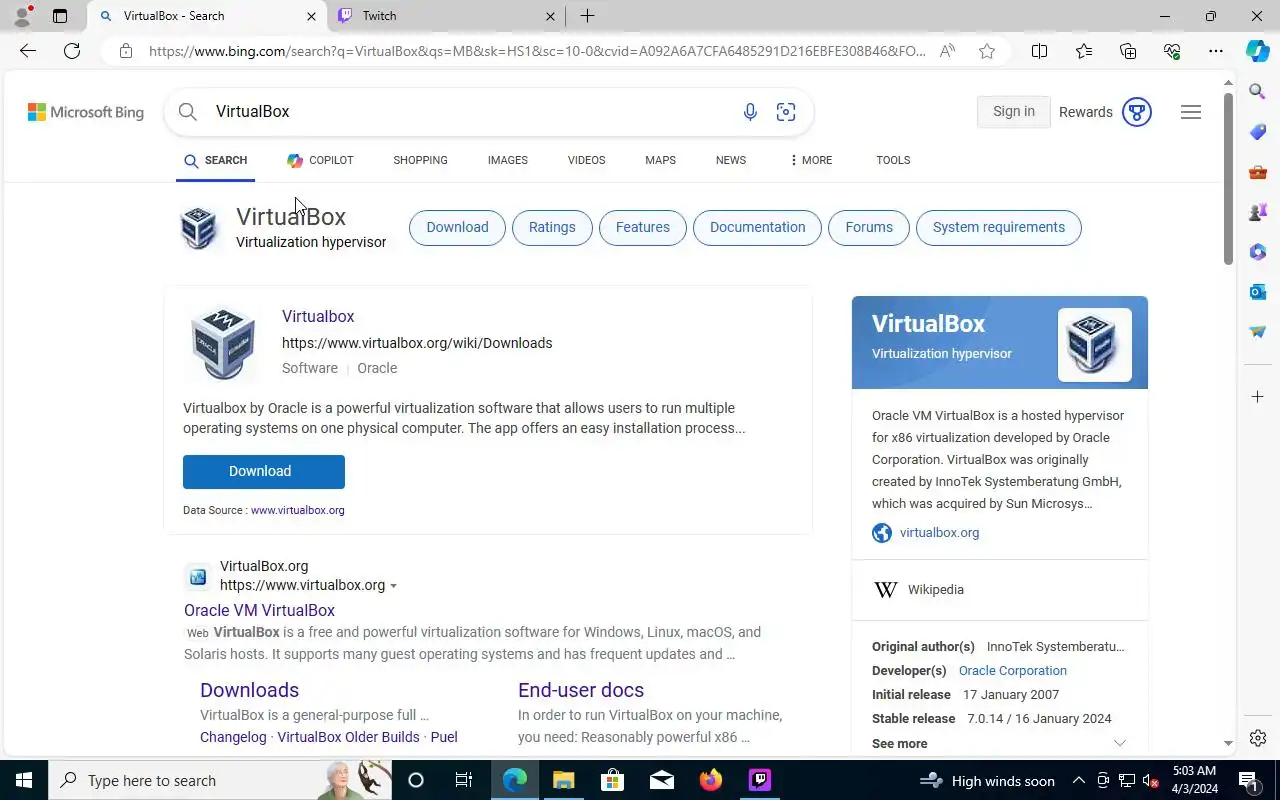Image resolution: width=1280 pixels, height=800 pixels.
Task: Click the Sign in button
Action: coord(1013,112)
